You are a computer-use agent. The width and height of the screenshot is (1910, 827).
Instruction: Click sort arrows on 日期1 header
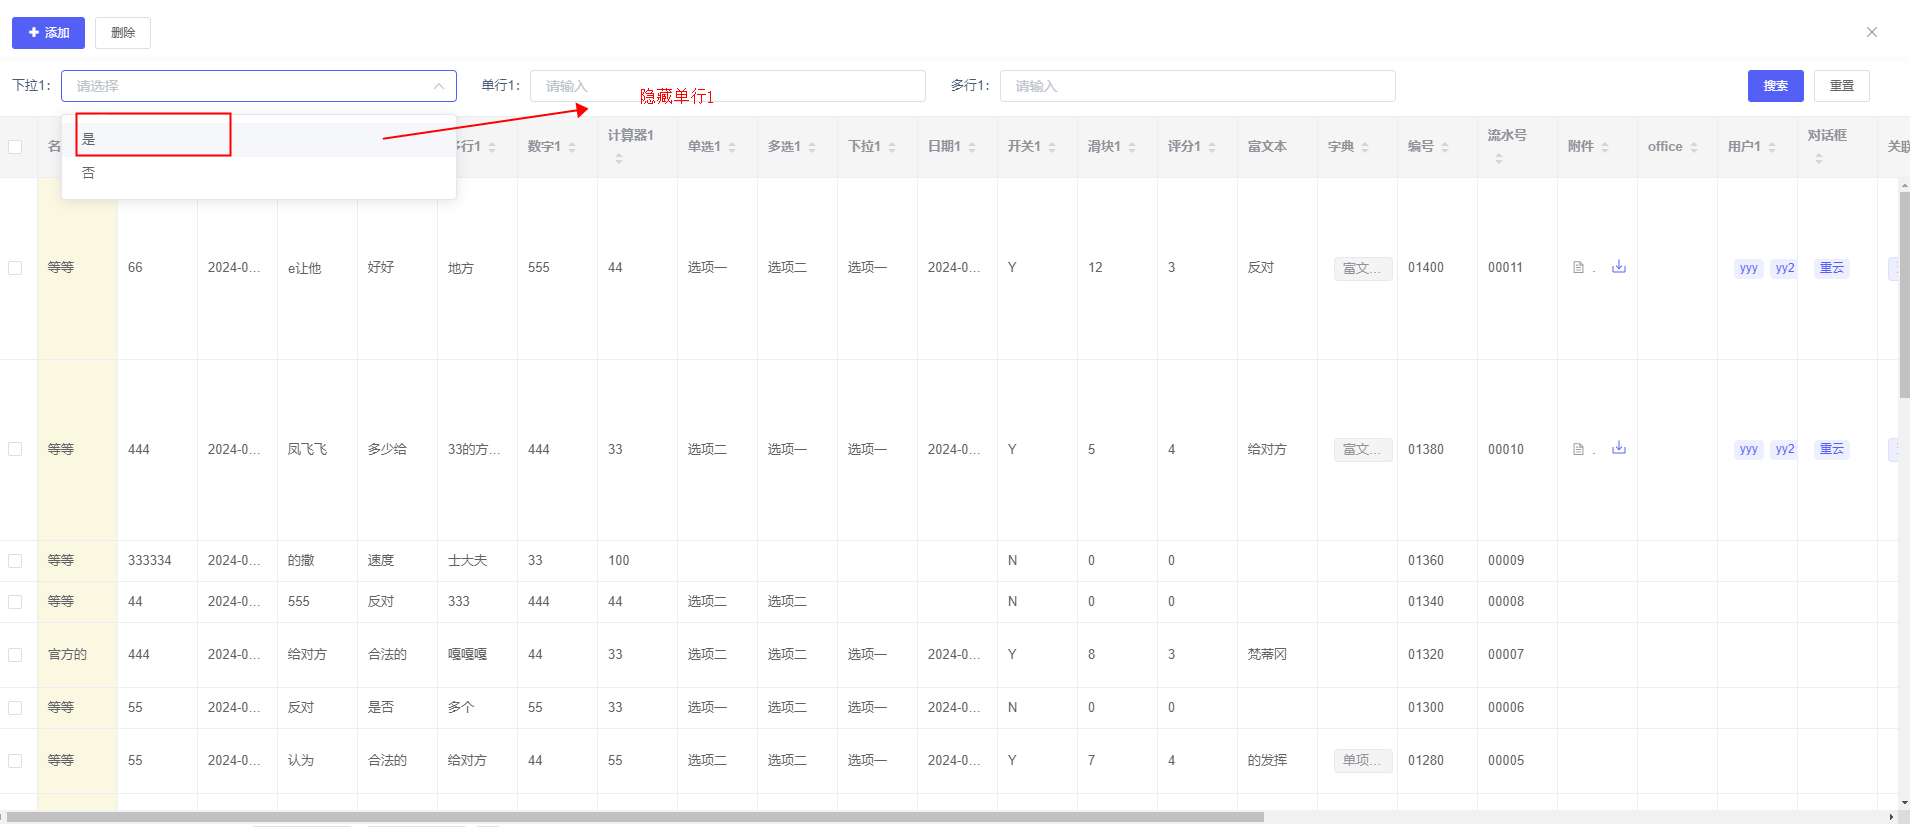coord(972,147)
